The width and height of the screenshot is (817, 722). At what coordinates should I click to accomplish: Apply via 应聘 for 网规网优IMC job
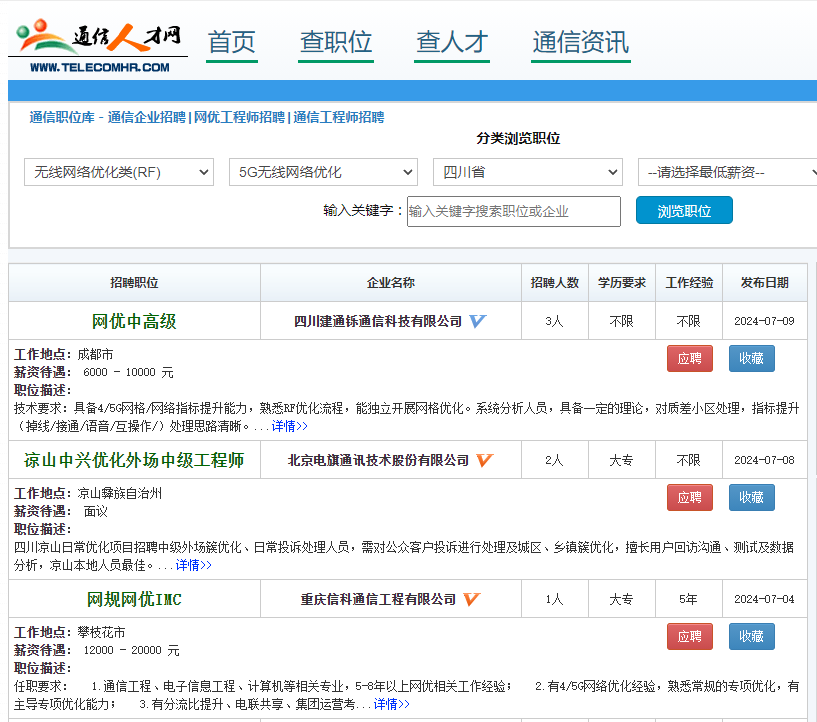689,637
